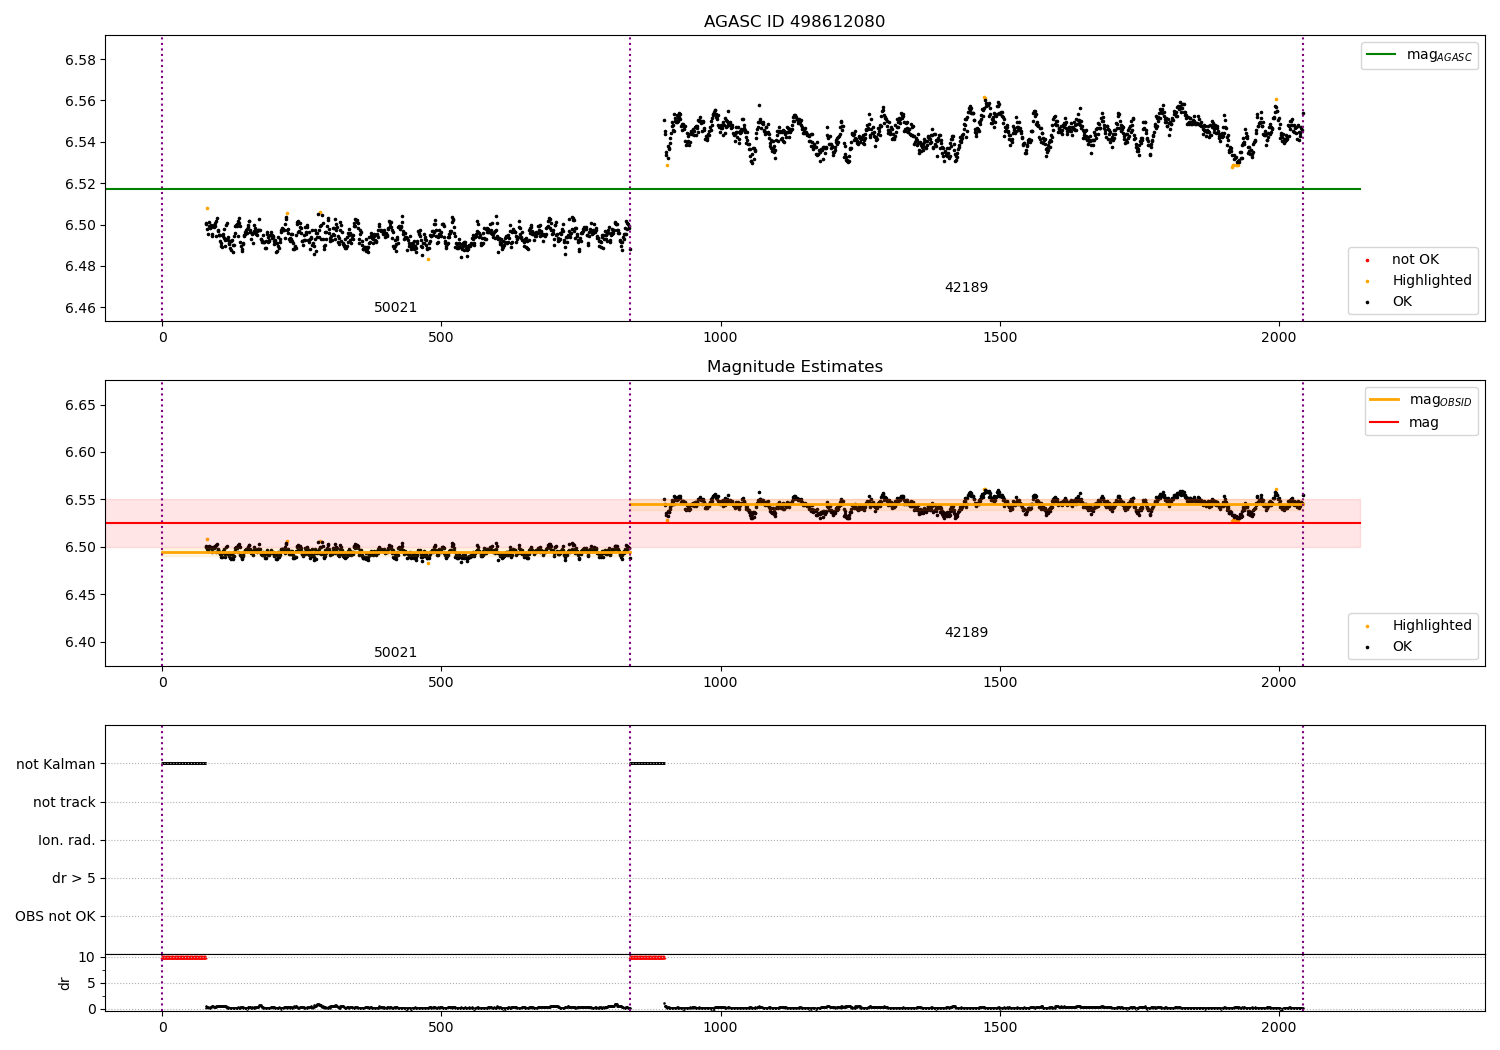Click the 'not OK' legend entry in top plot
1500x1050 pixels.
pyautogui.click(x=1414, y=260)
